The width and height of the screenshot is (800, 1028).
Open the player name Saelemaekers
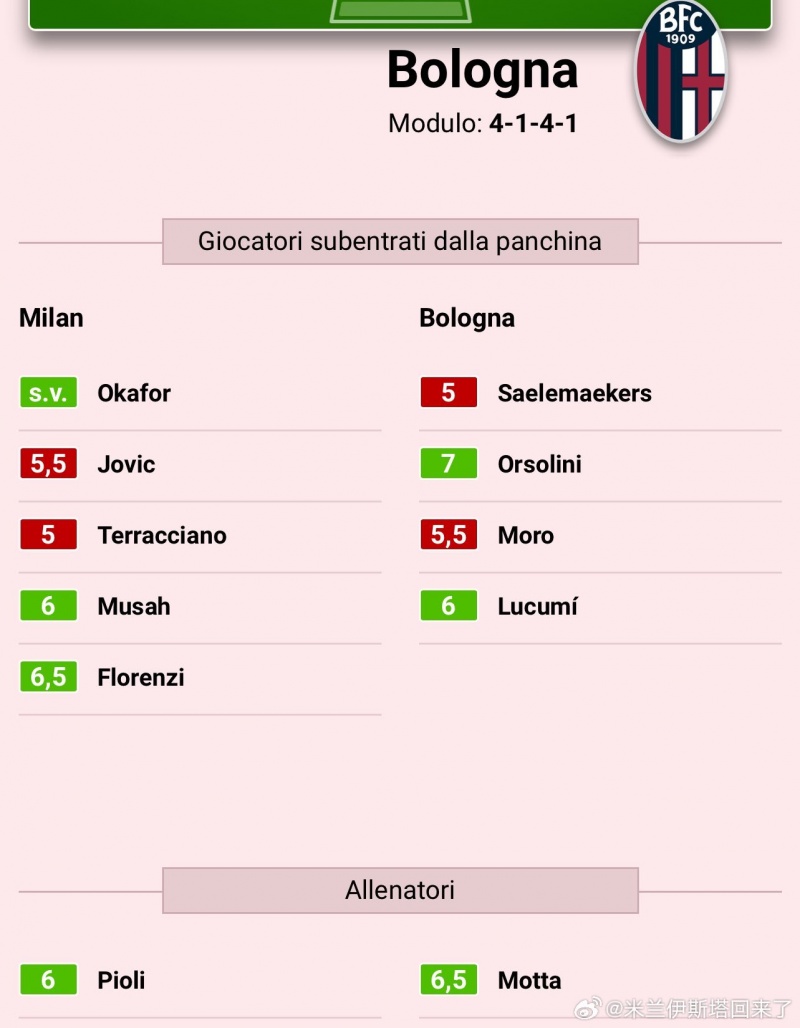574,393
